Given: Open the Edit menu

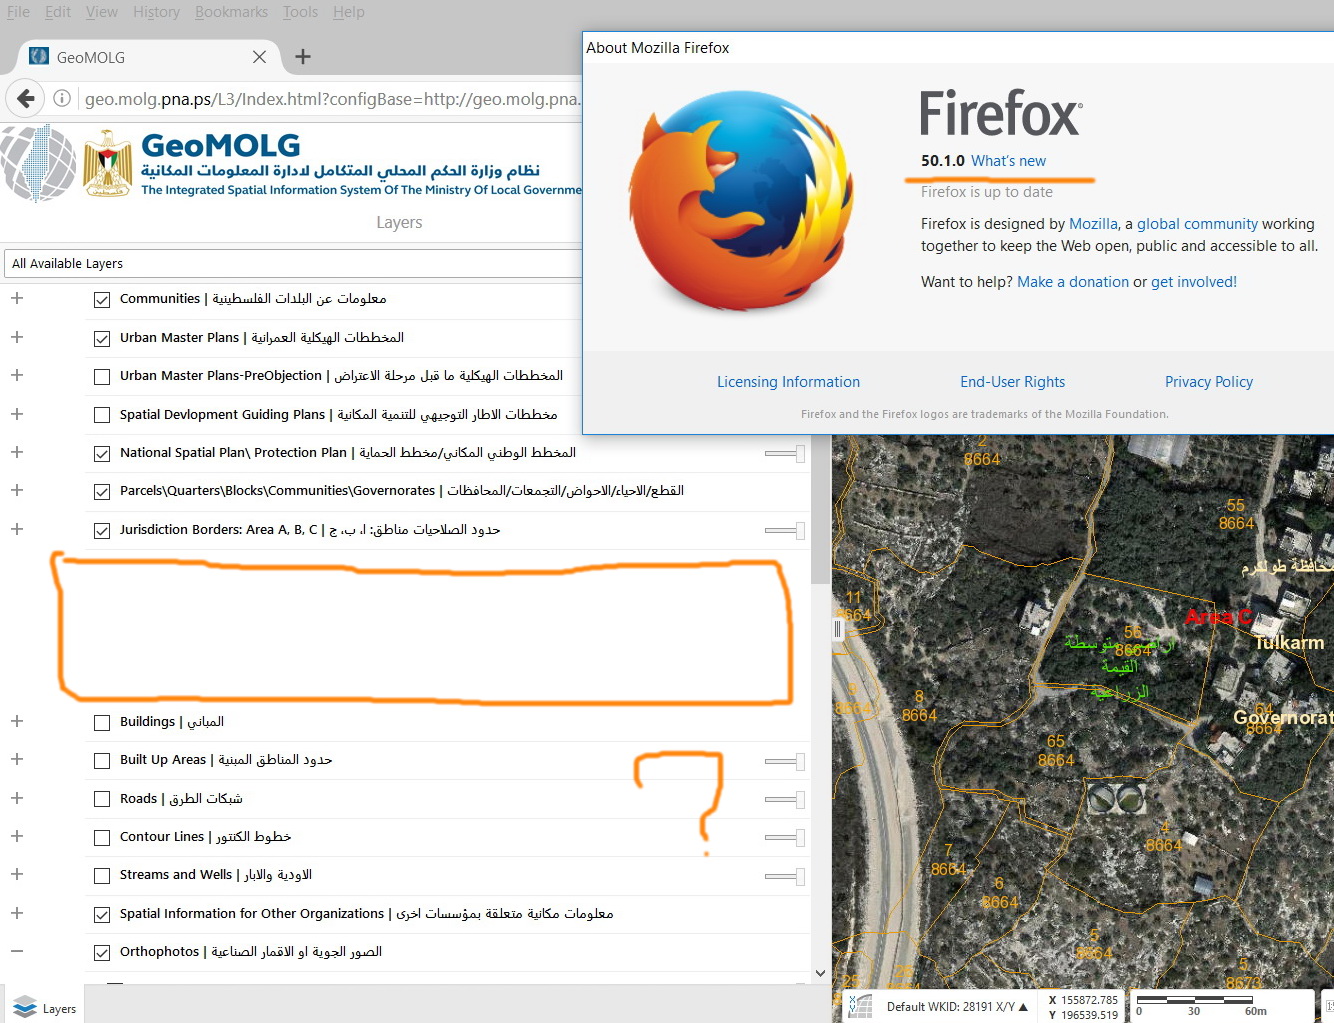Looking at the screenshot, I should tap(58, 12).
